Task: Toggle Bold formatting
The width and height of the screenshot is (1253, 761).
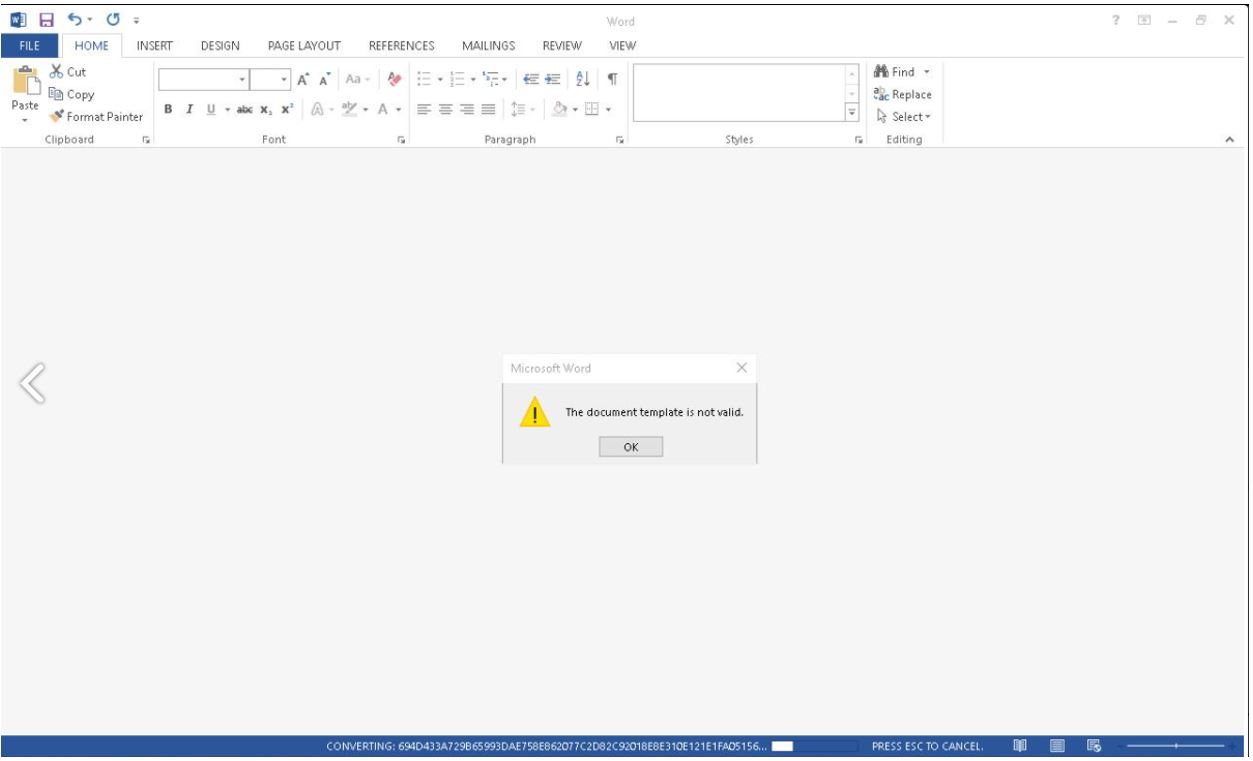Action: click(168, 107)
